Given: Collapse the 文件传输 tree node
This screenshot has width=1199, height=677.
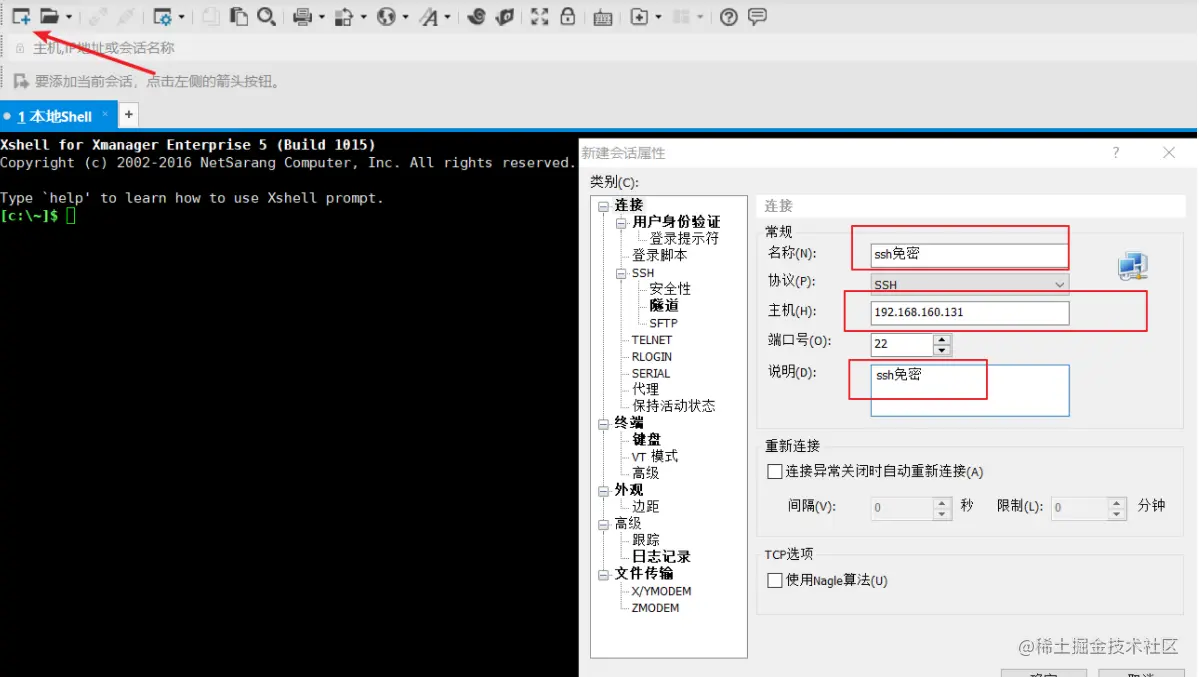Looking at the screenshot, I should 603,574.
